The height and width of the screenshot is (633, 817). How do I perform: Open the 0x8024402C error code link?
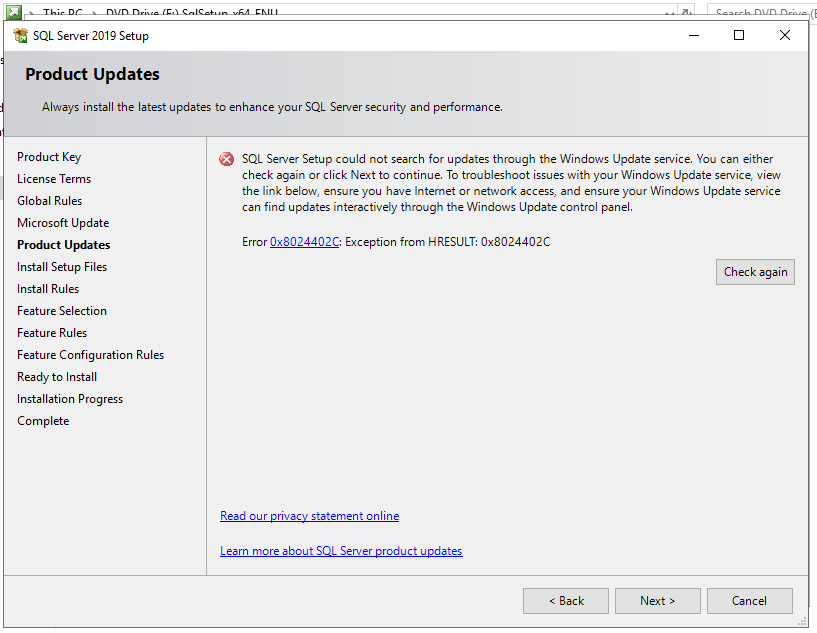[305, 242]
